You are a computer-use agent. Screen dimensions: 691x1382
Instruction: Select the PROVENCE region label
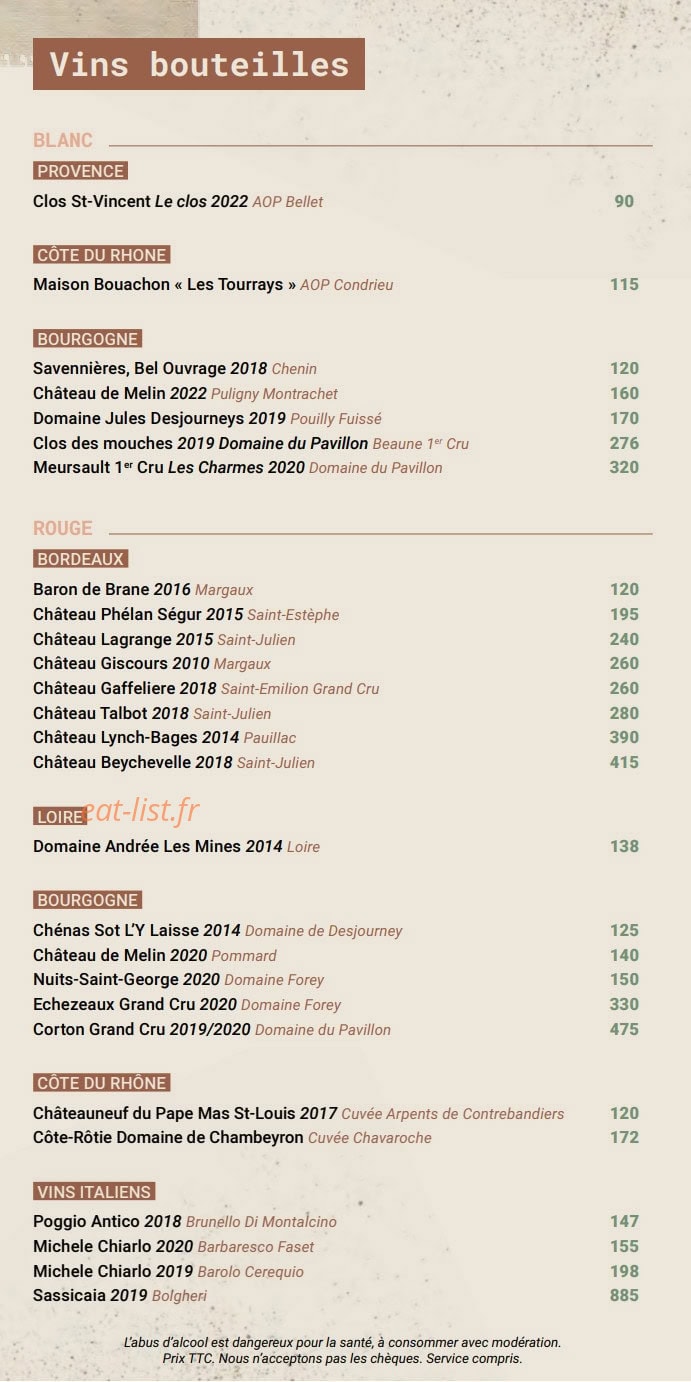point(80,171)
